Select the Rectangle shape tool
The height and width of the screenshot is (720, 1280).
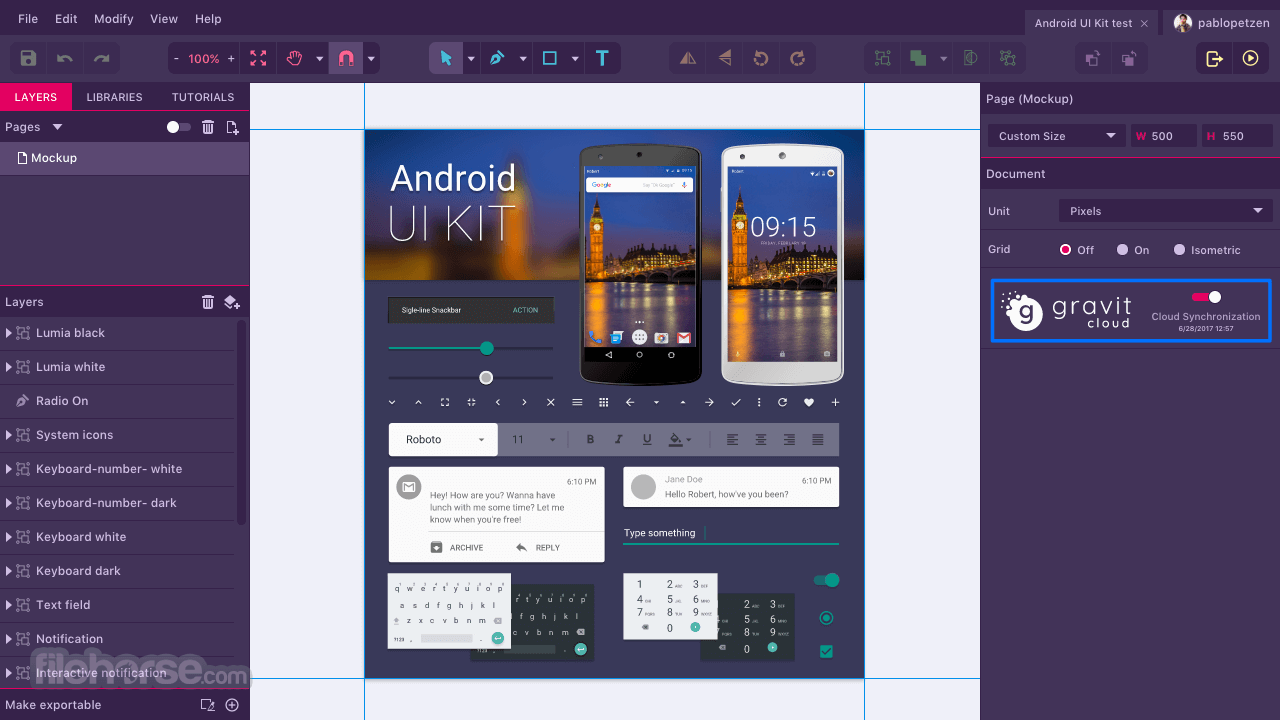click(x=549, y=59)
